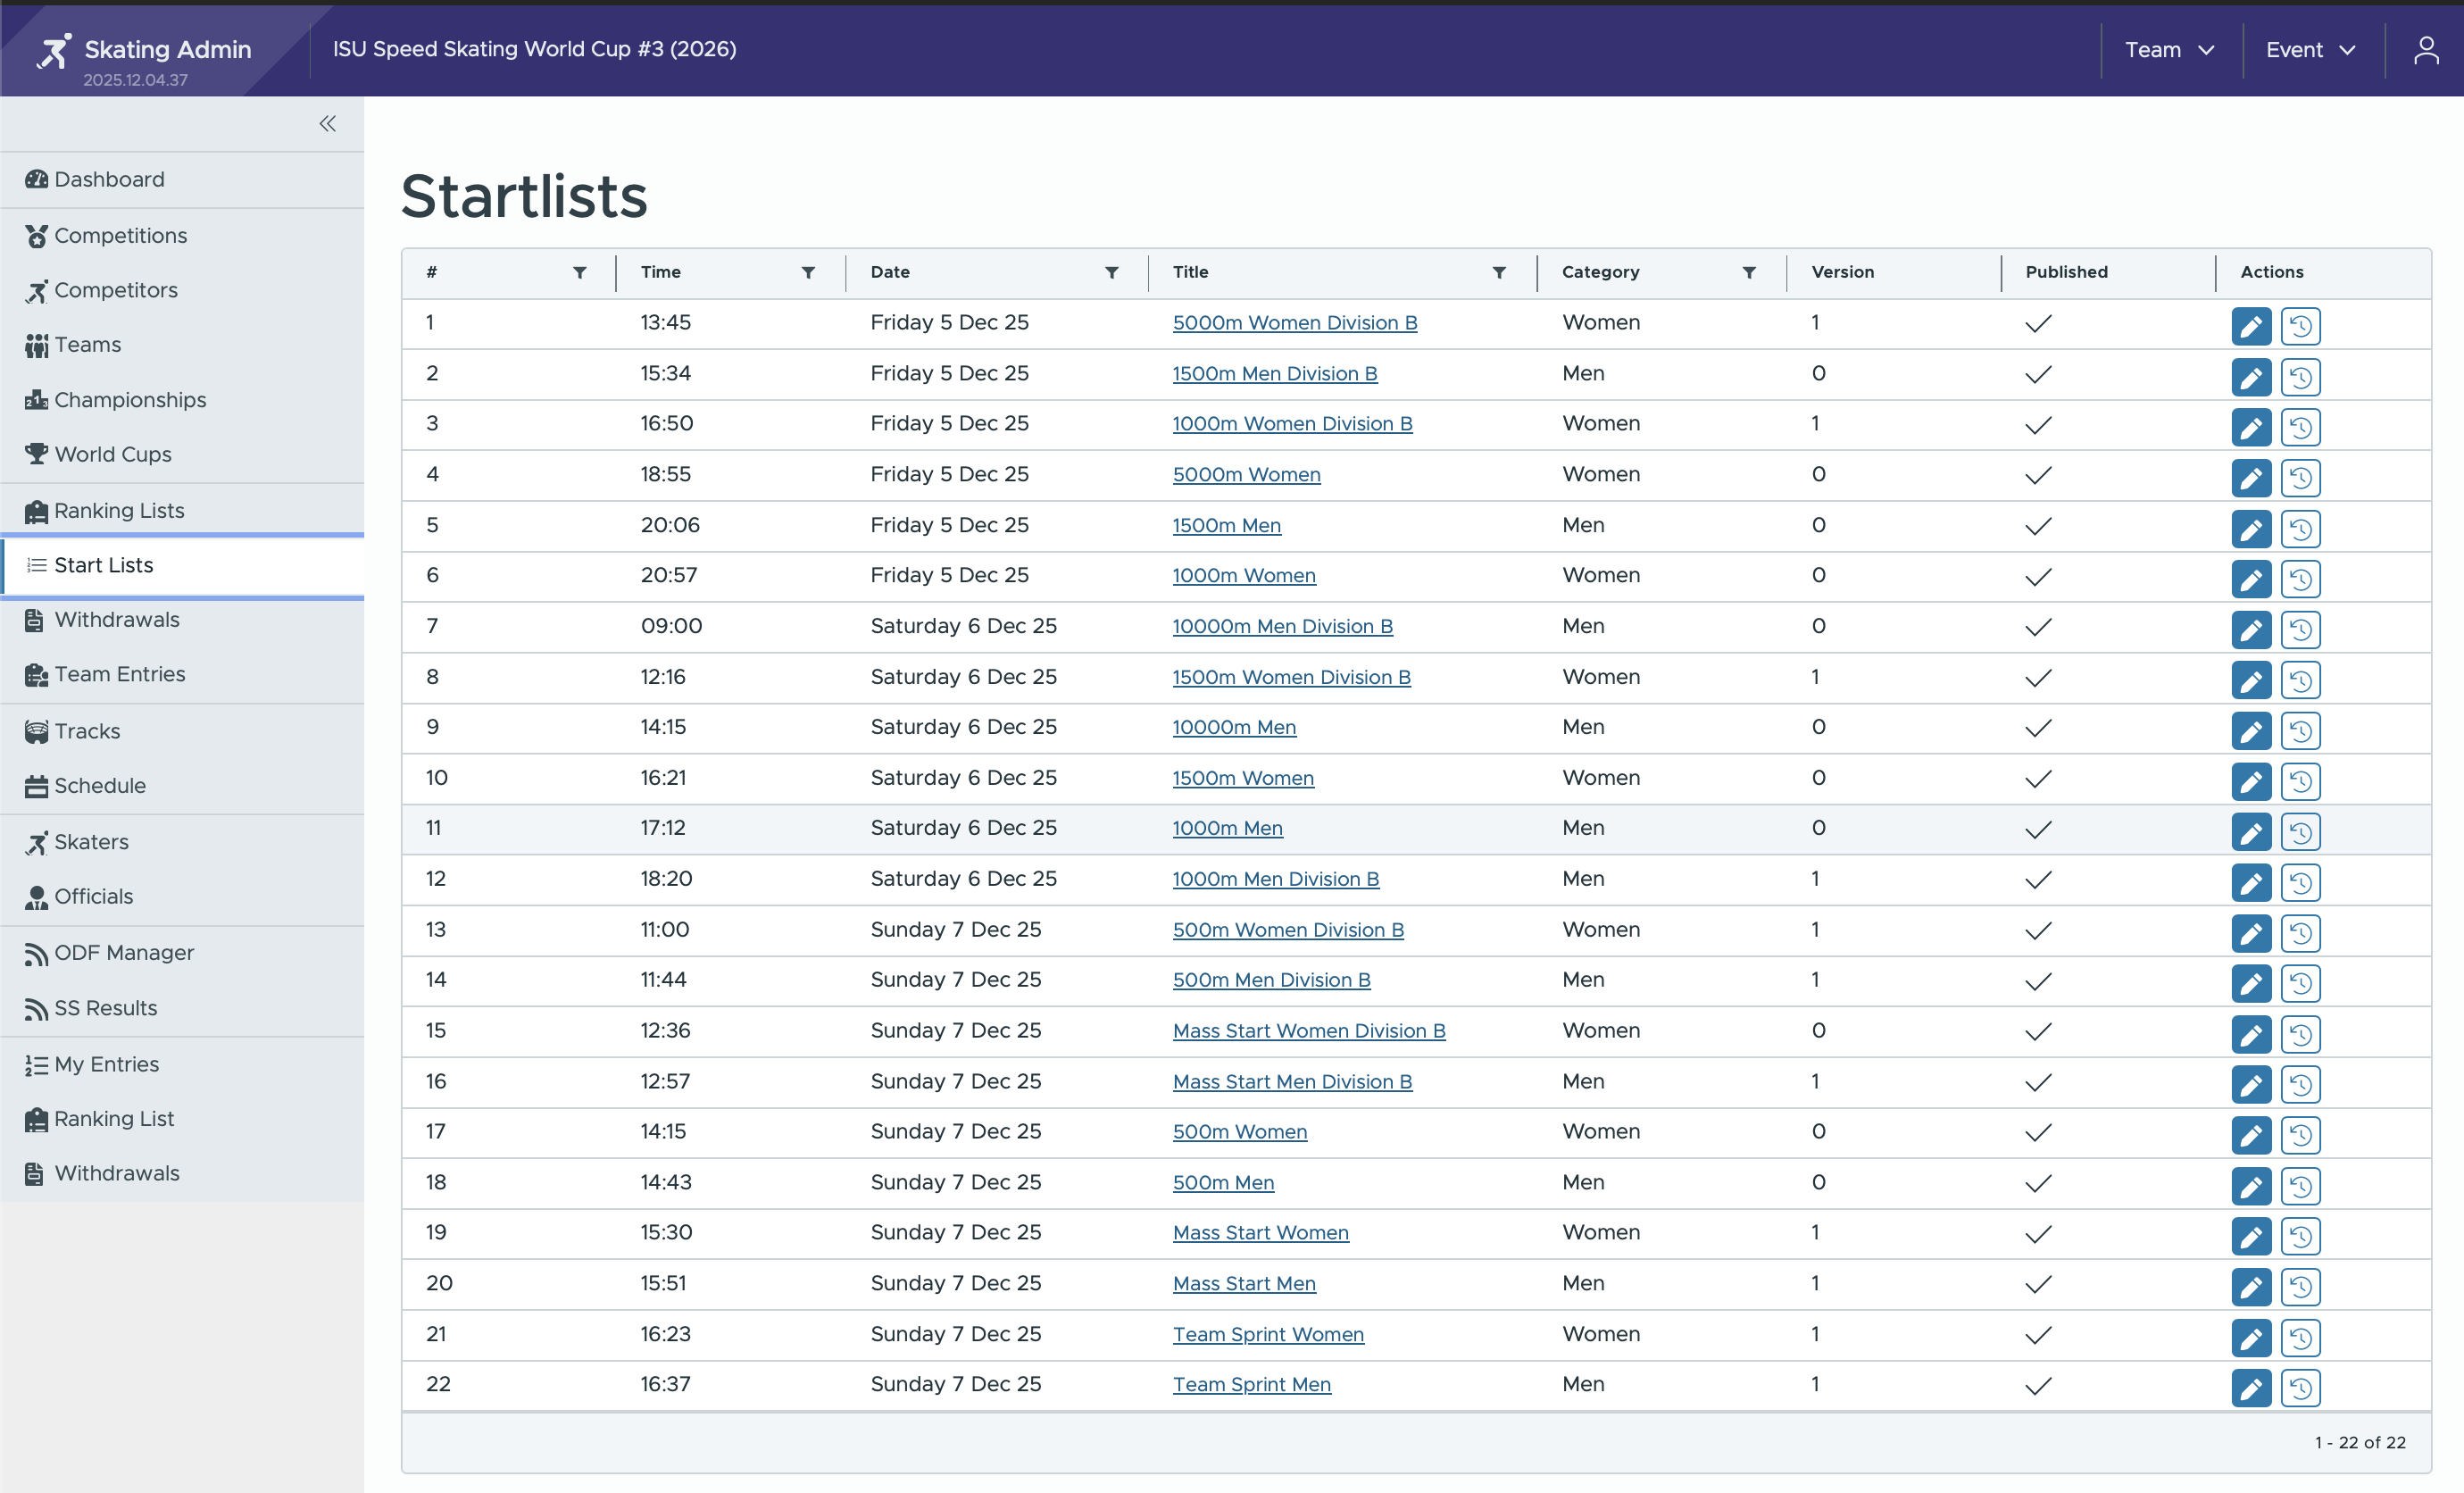Screen dimensions: 2464x1493
Task: Collapse the navigation sidebar
Action: 327,123
